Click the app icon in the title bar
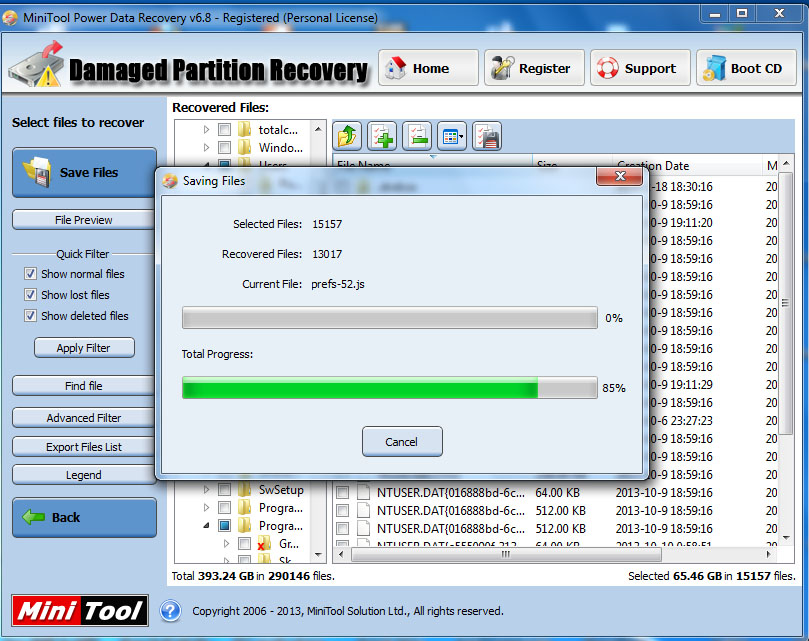Screen dimensions: 809x641 click(x=10, y=18)
